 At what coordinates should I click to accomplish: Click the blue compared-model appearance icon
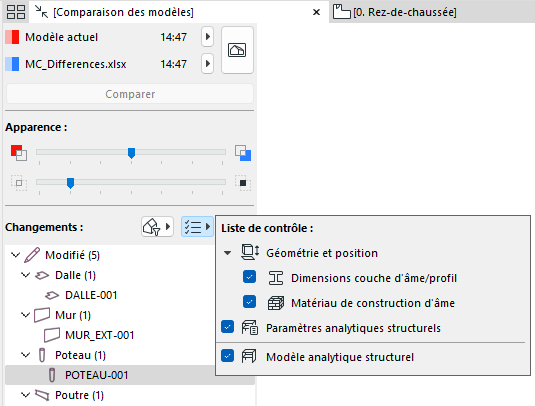tap(243, 153)
